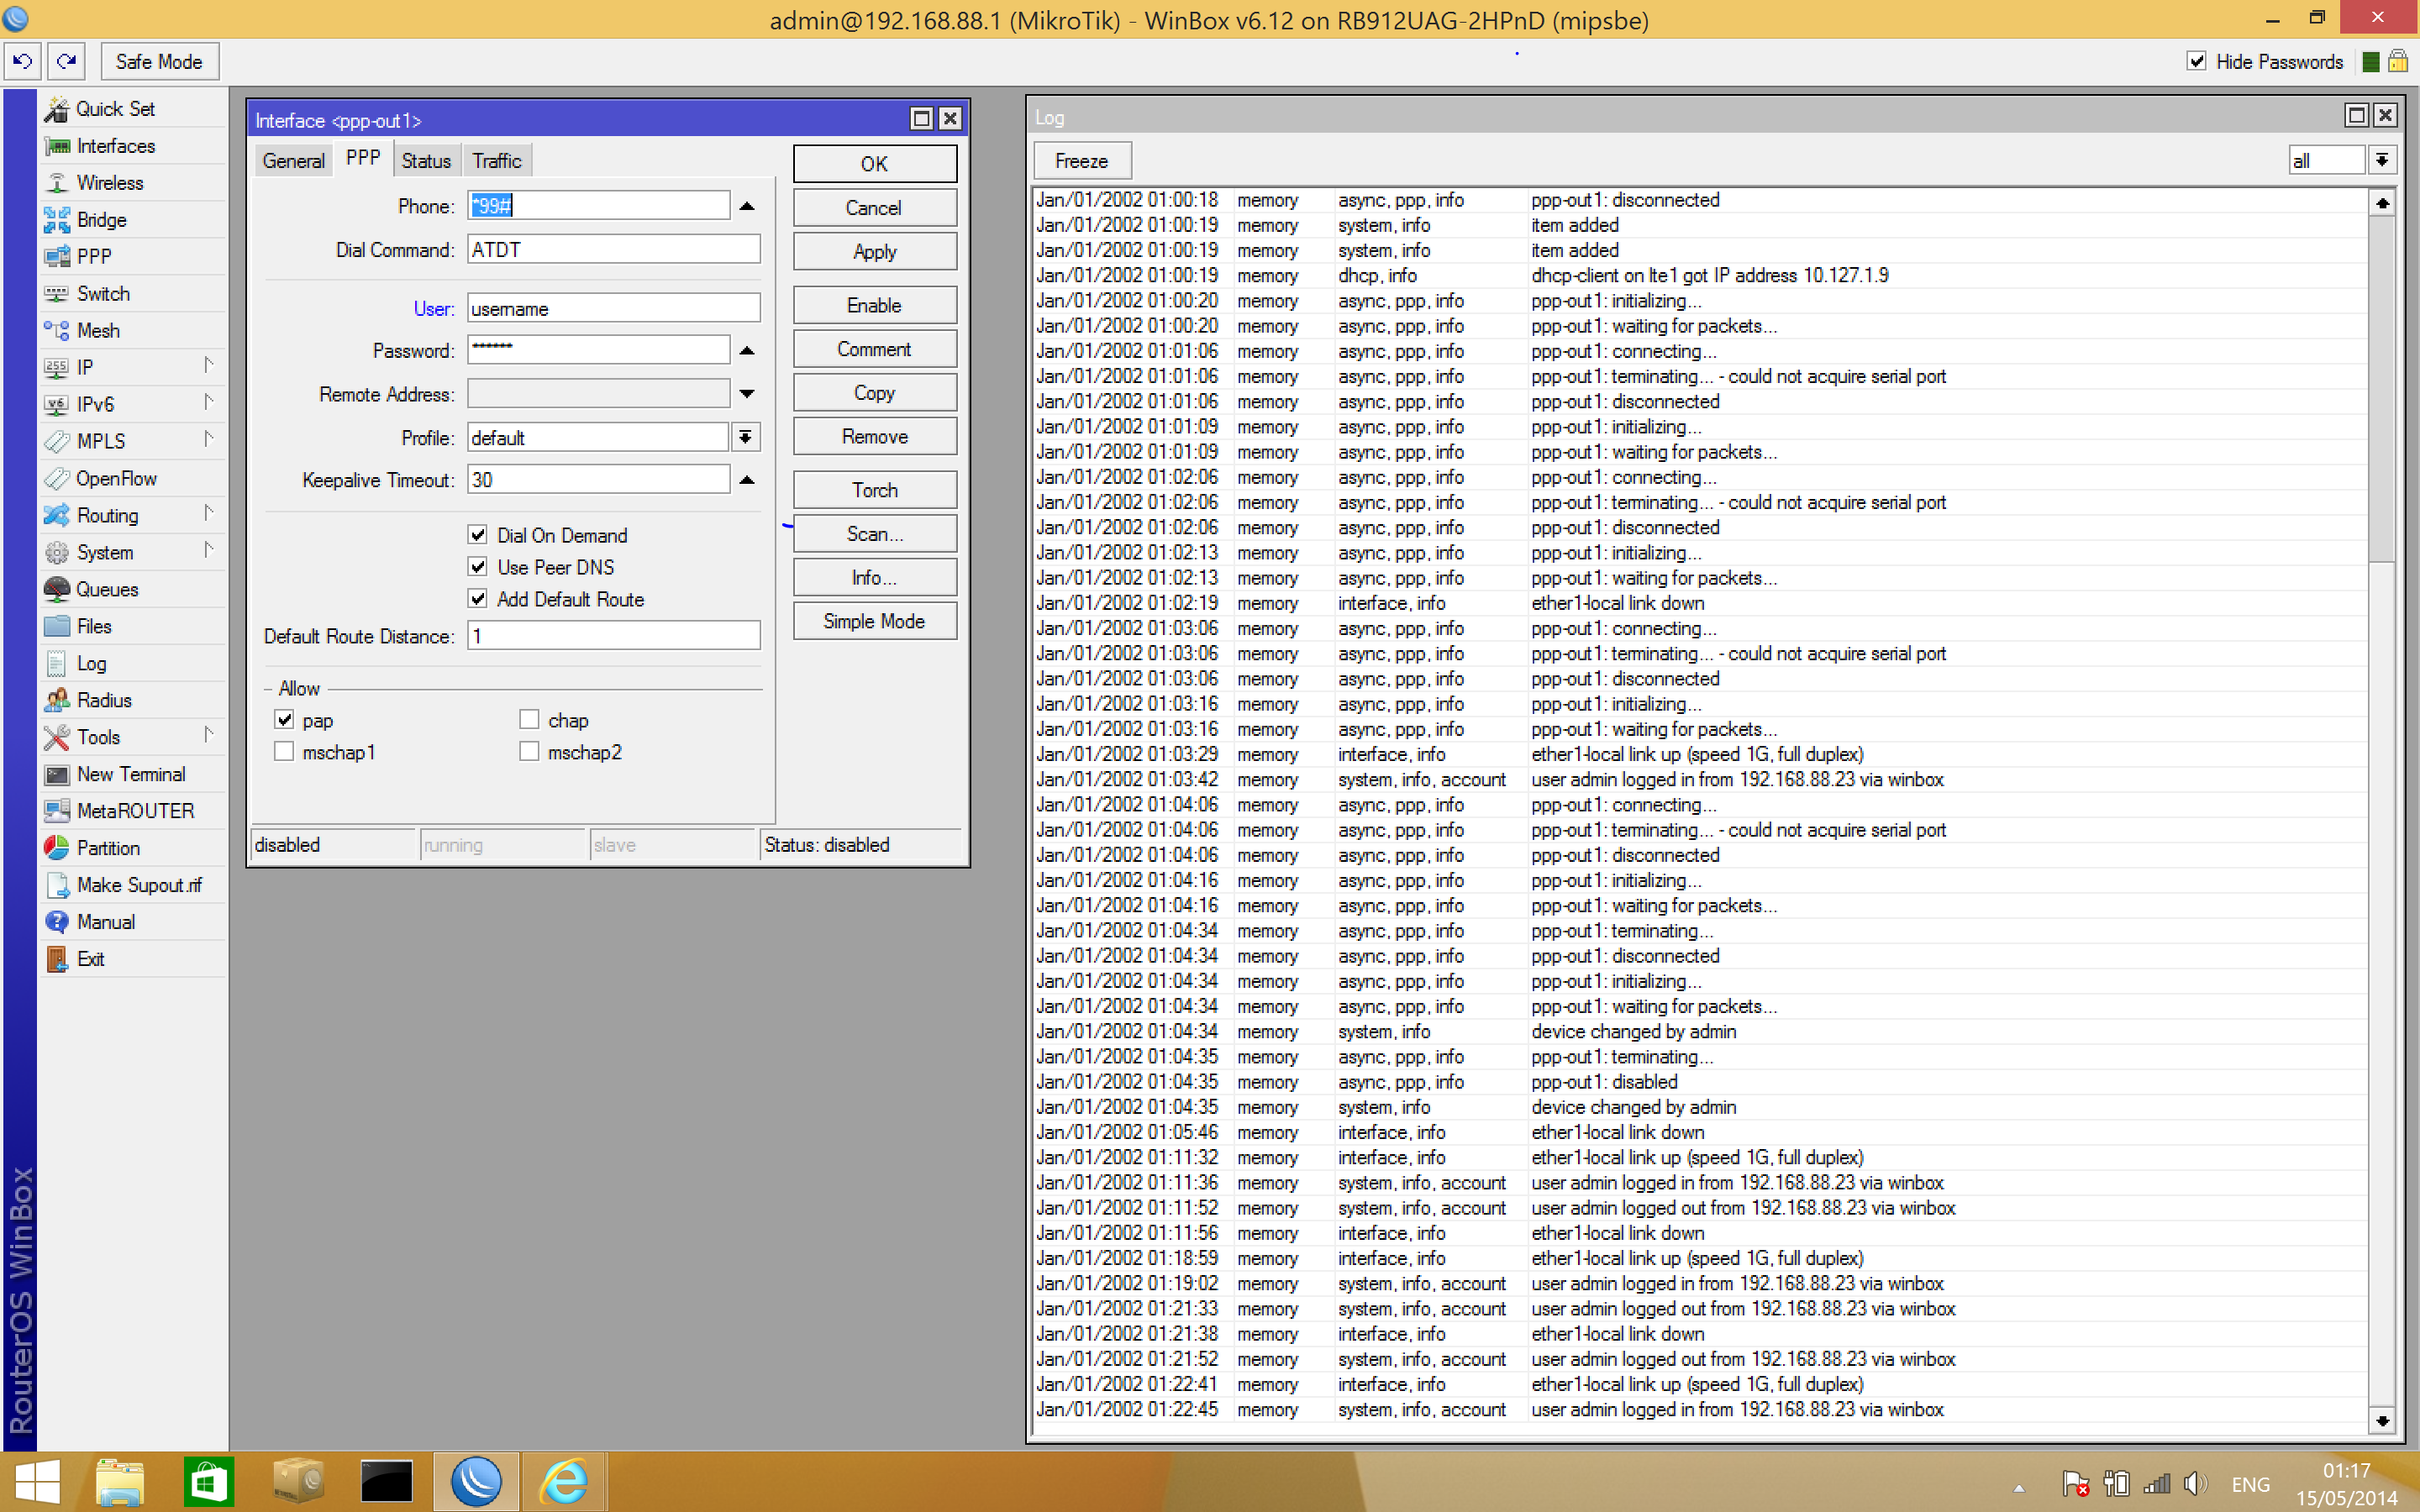2420x1512 pixels.
Task: Open New Terminal from sidebar
Action: pyautogui.click(x=131, y=775)
